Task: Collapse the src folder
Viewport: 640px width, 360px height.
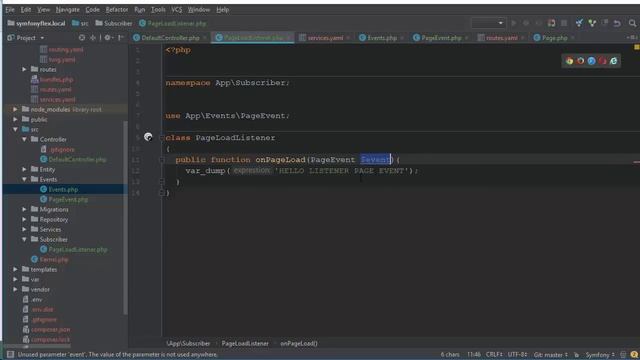Action: click(x=16, y=129)
